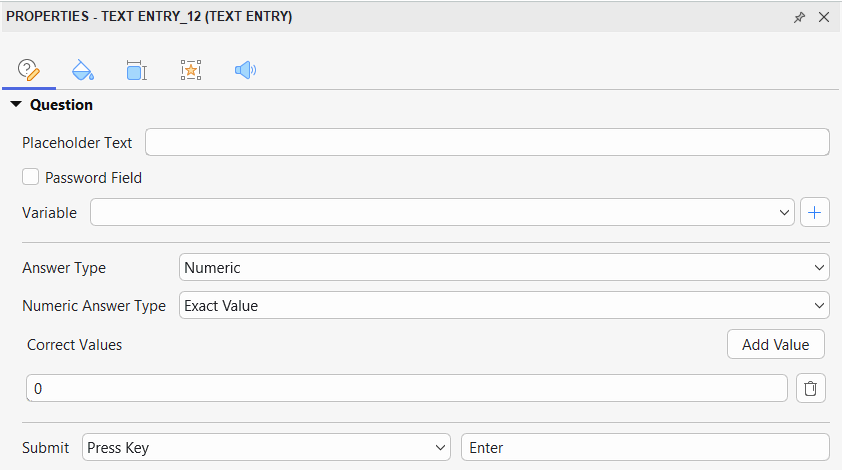The width and height of the screenshot is (842, 470).
Task: Close the Properties pane
Action: point(824,17)
